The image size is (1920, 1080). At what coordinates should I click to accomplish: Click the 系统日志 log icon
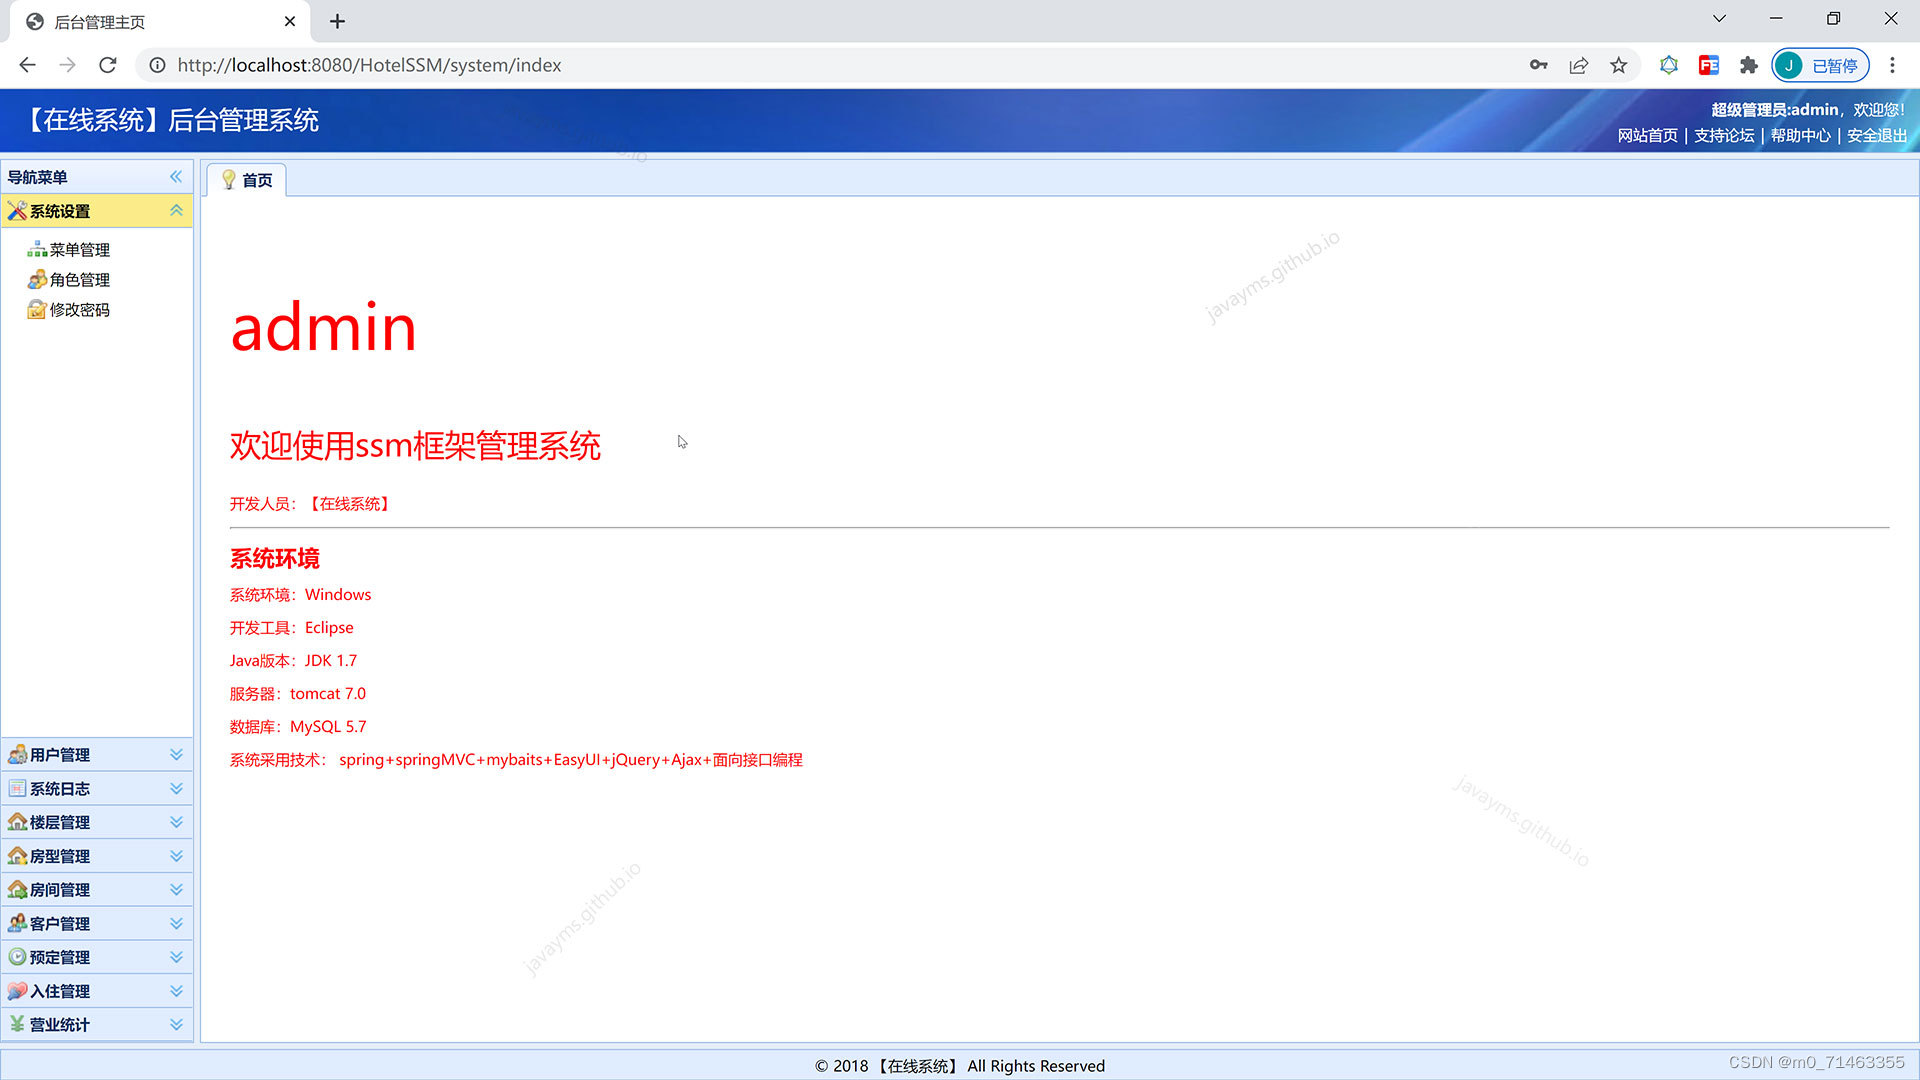tap(17, 789)
